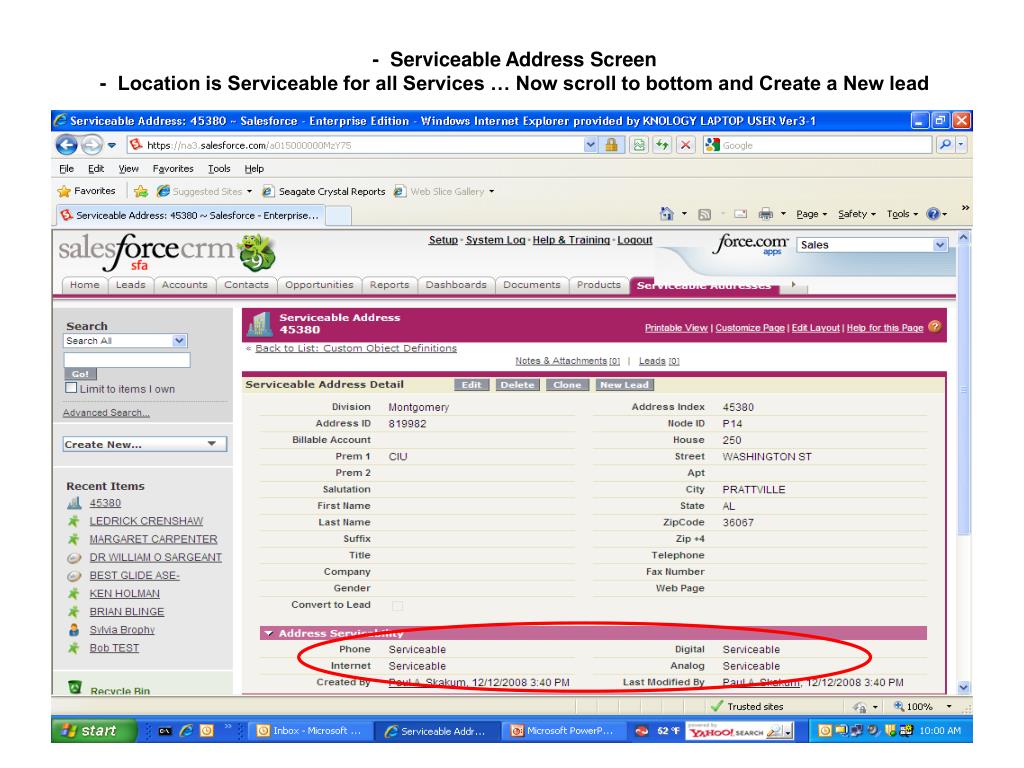Open the Logout link
The height and width of the screenshot is (768, 1024).
(x=635, y=240)
